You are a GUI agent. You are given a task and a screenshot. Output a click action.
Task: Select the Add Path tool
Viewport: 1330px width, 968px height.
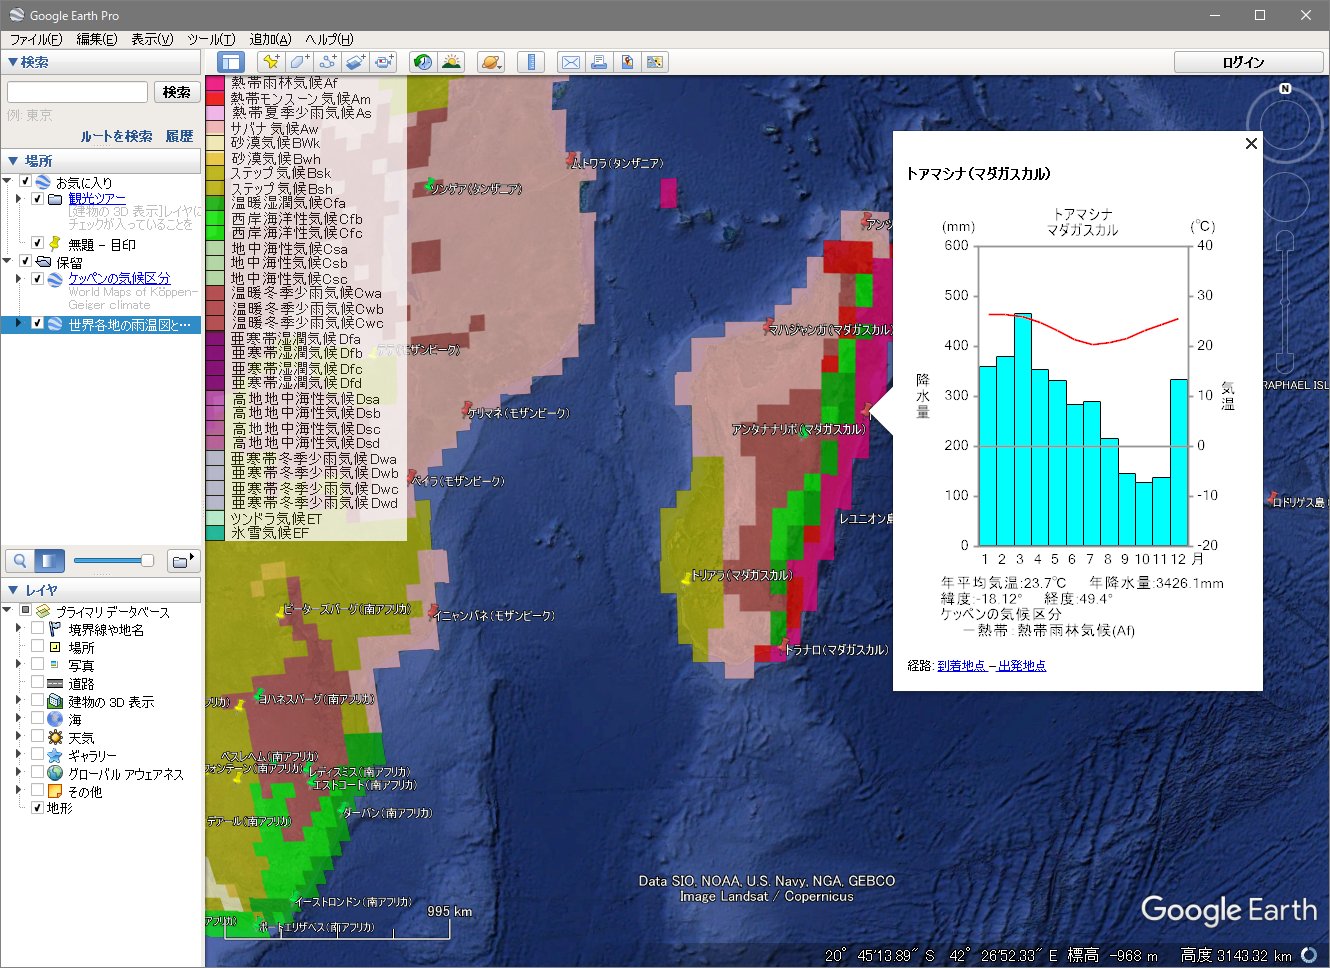tap(328, 62)
